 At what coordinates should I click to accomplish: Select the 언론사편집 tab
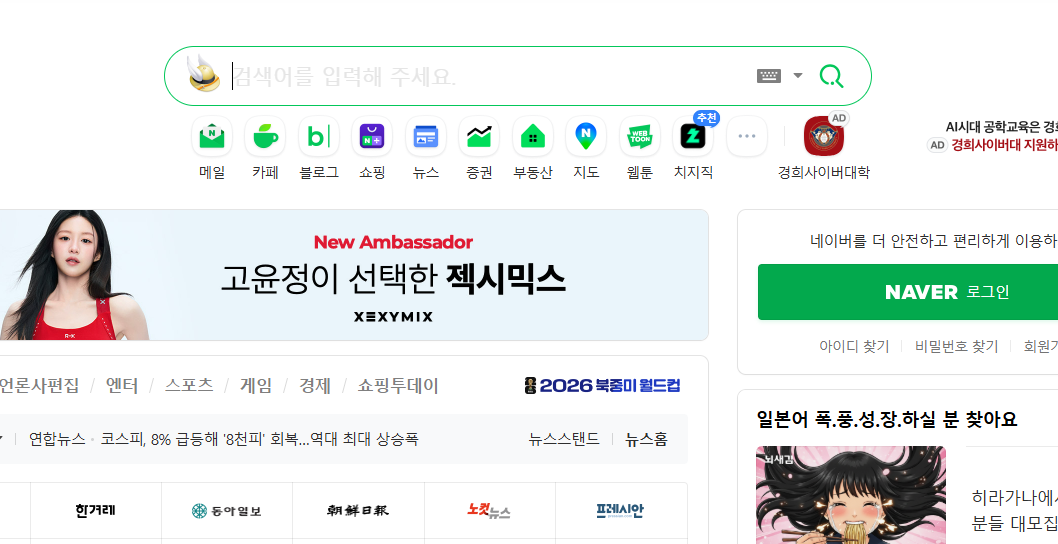(x=39, y=385)
